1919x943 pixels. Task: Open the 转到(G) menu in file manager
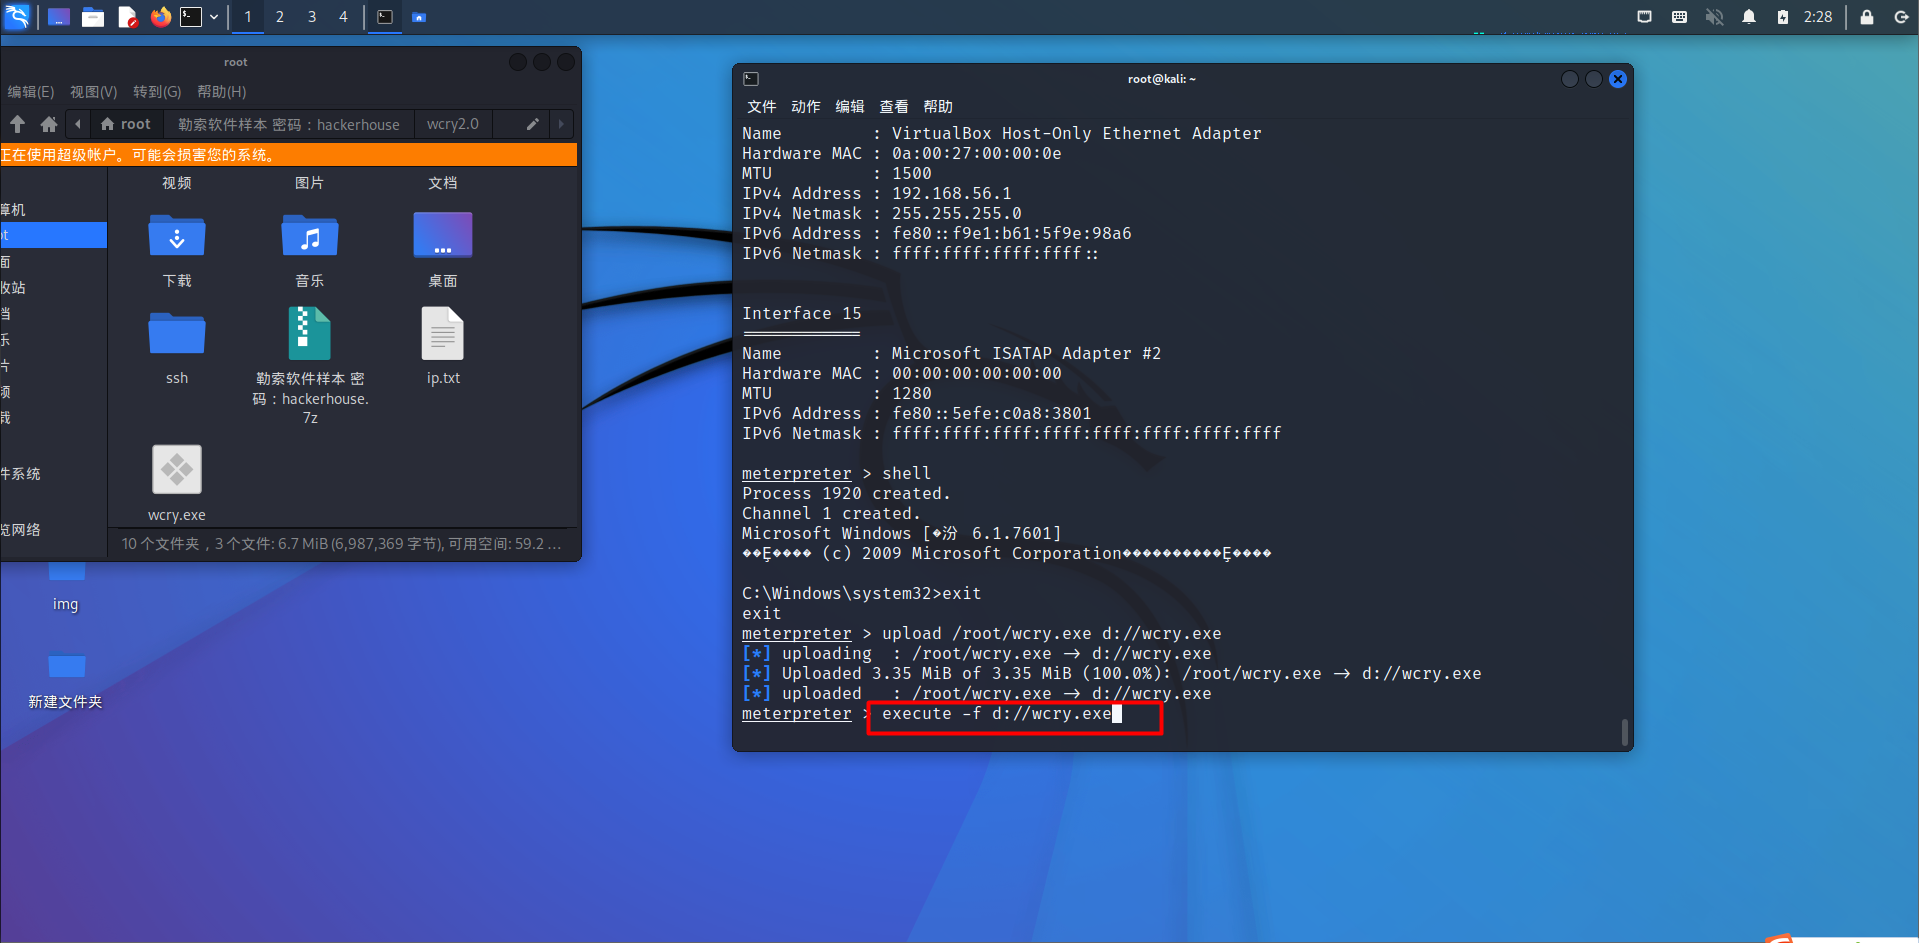(x=157, y=92)
